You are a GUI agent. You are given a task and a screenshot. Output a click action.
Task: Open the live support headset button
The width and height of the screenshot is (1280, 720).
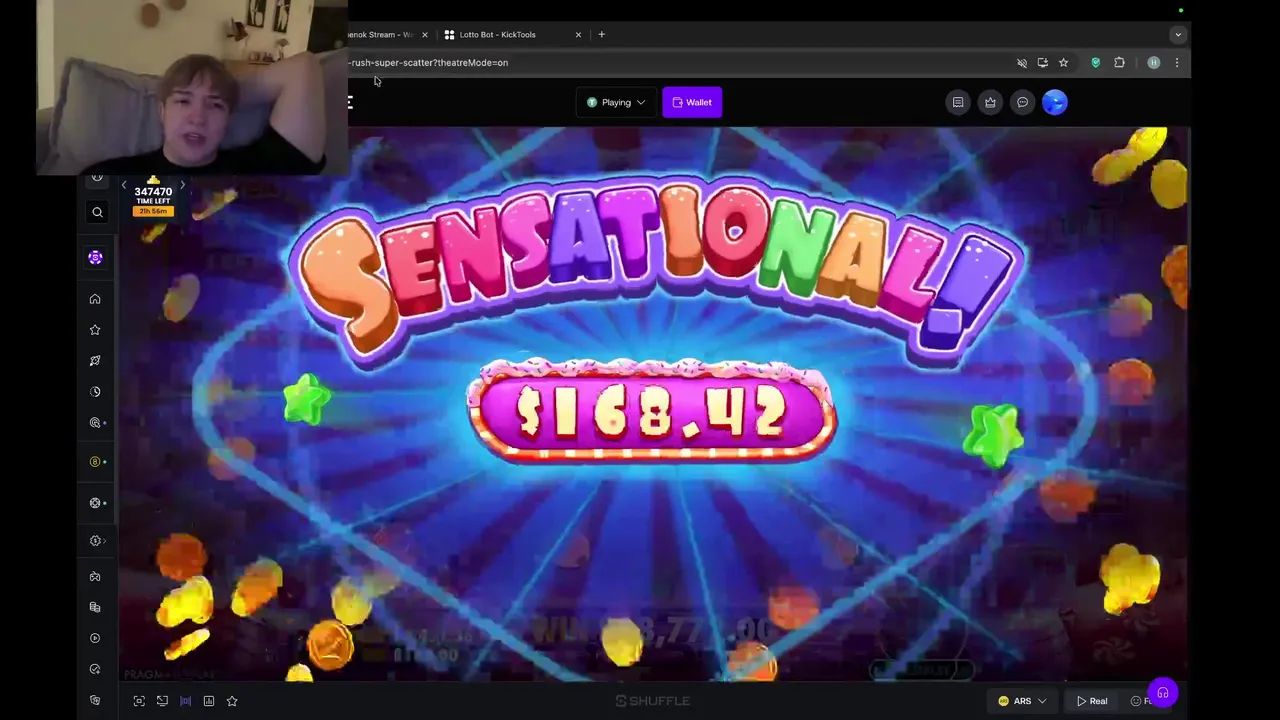pyautogui.click(x=1162, y=692)
